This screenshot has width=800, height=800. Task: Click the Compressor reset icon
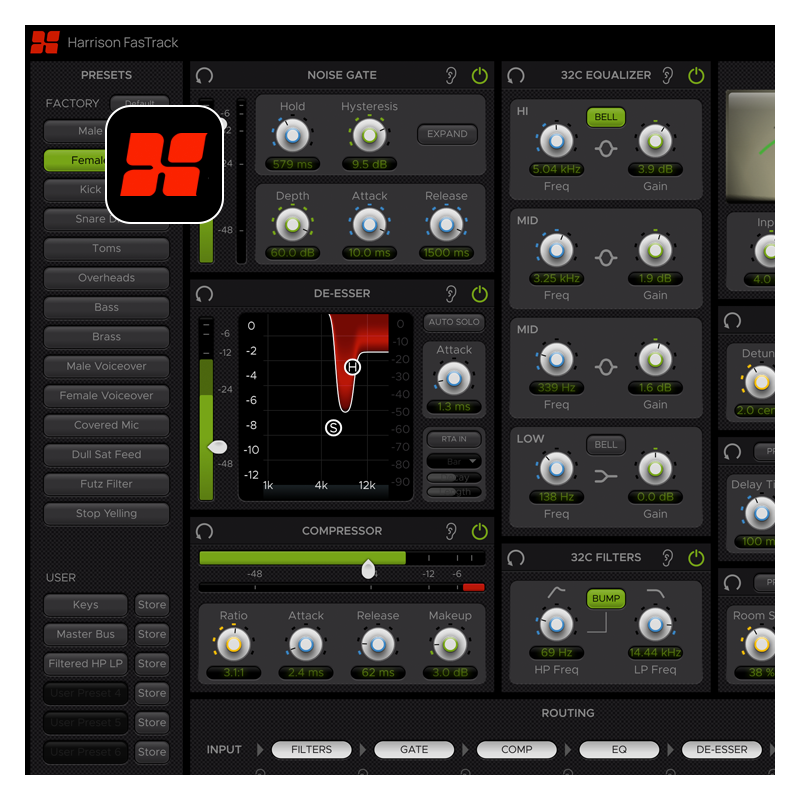[205, 531]
